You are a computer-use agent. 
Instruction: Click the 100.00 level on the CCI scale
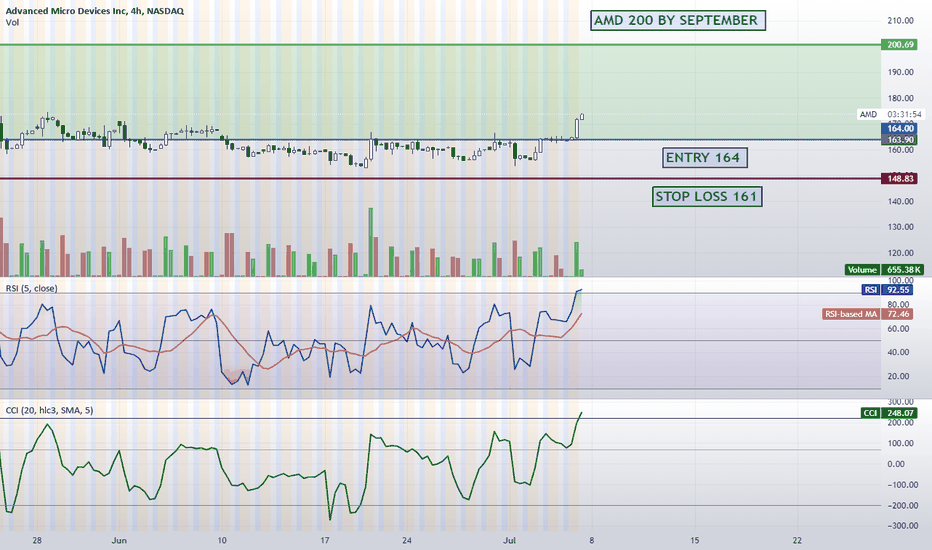(900, 443)
